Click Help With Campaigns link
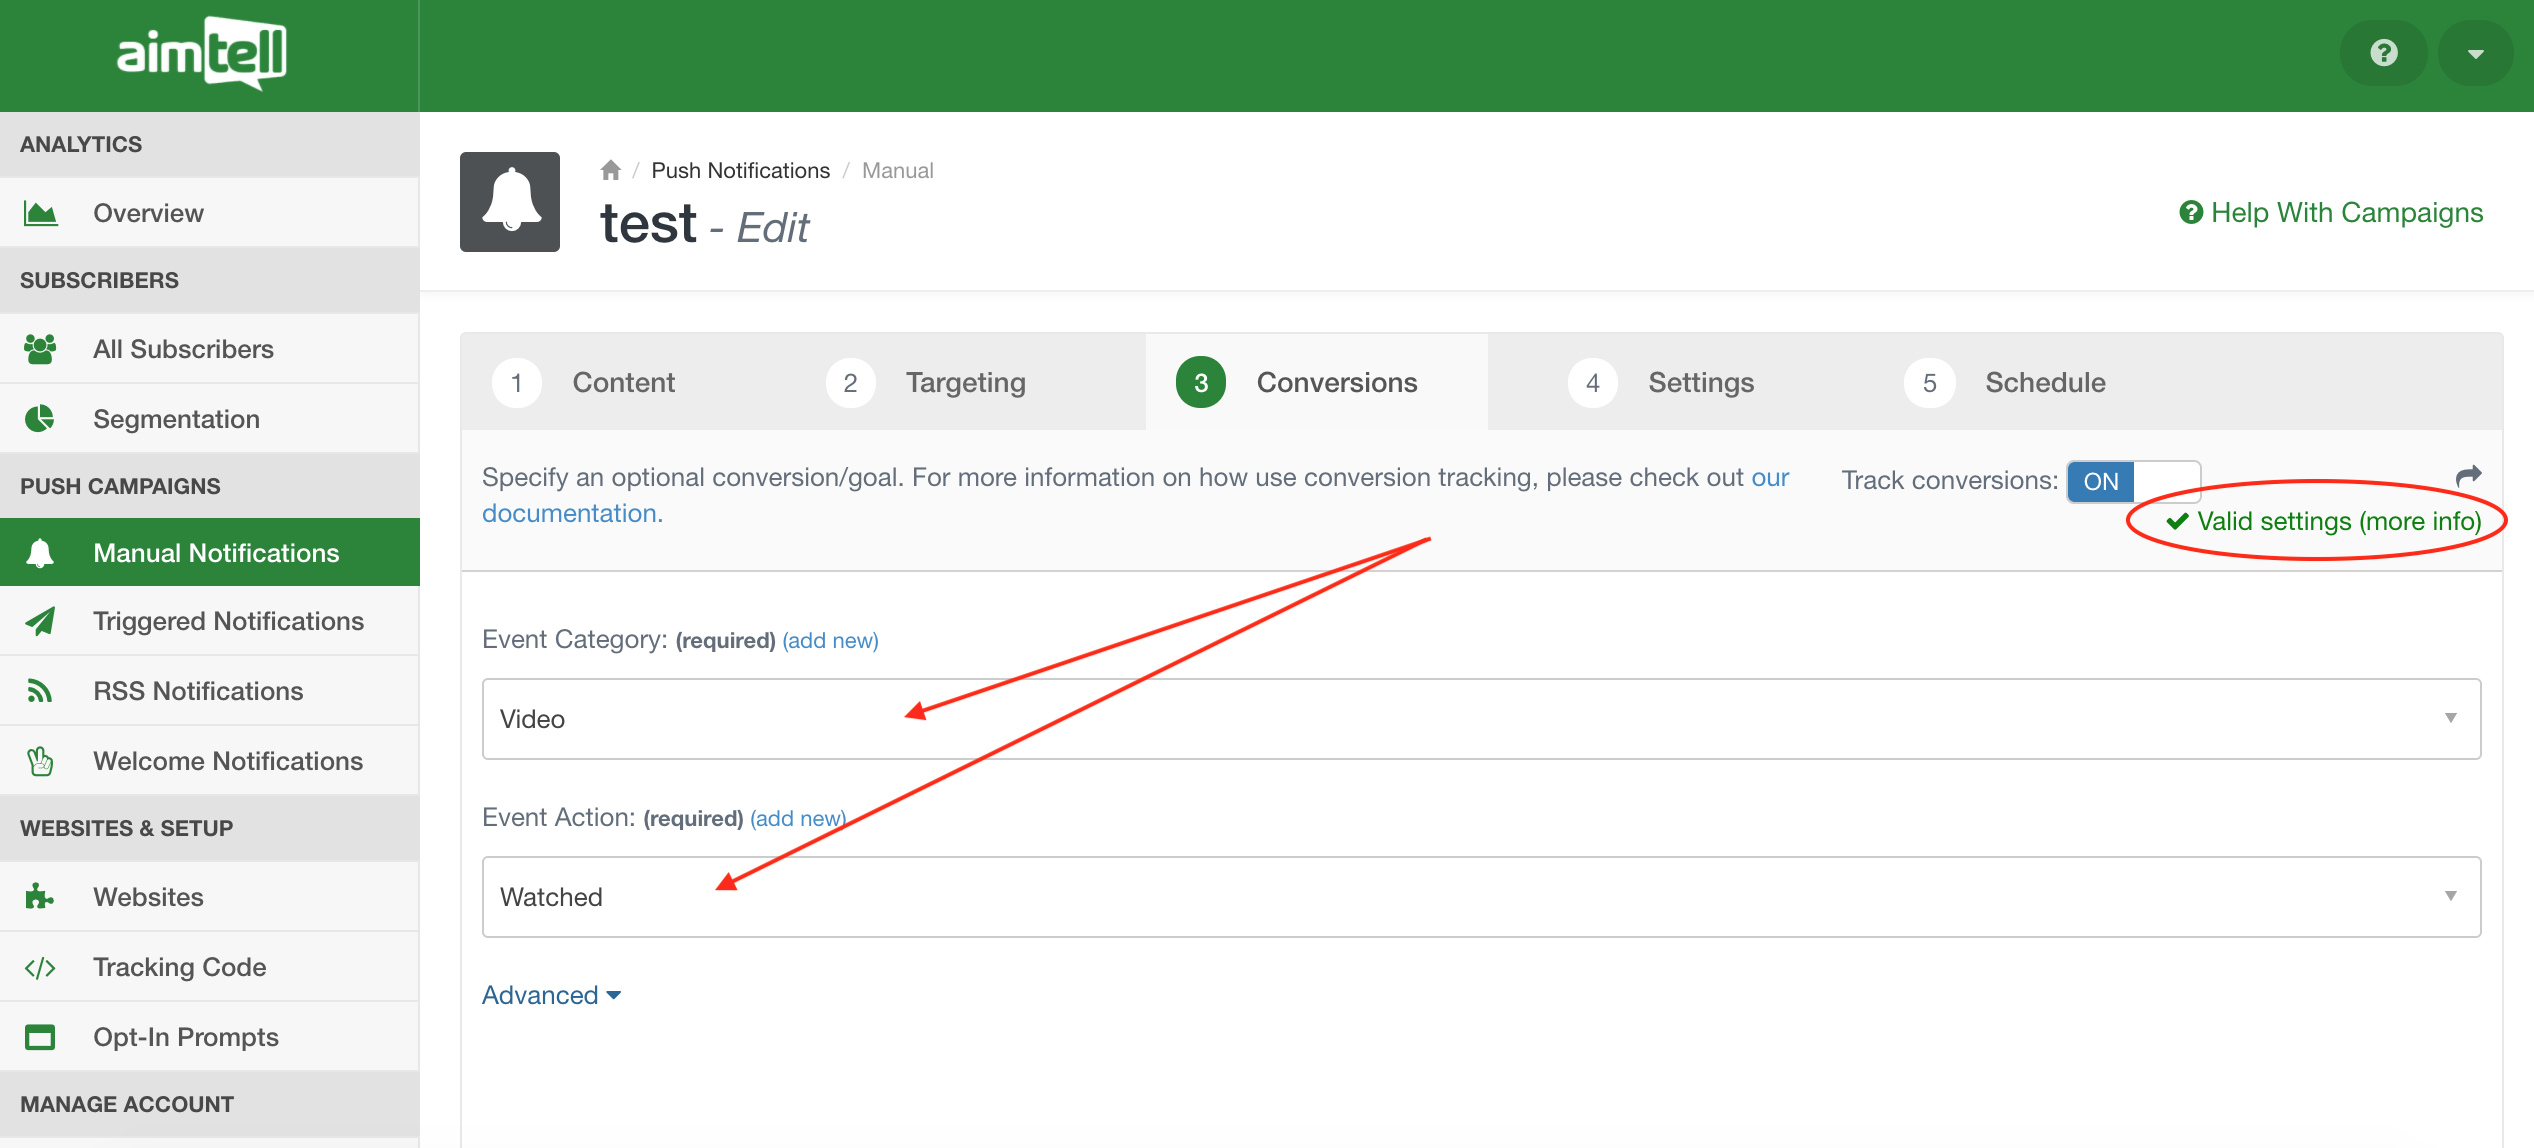2534x1148 pixels. [x=2331, y=213]
